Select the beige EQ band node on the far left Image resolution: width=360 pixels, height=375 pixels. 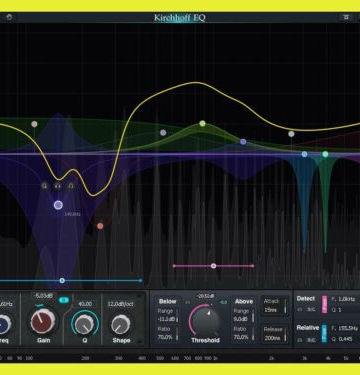point(34,124)
